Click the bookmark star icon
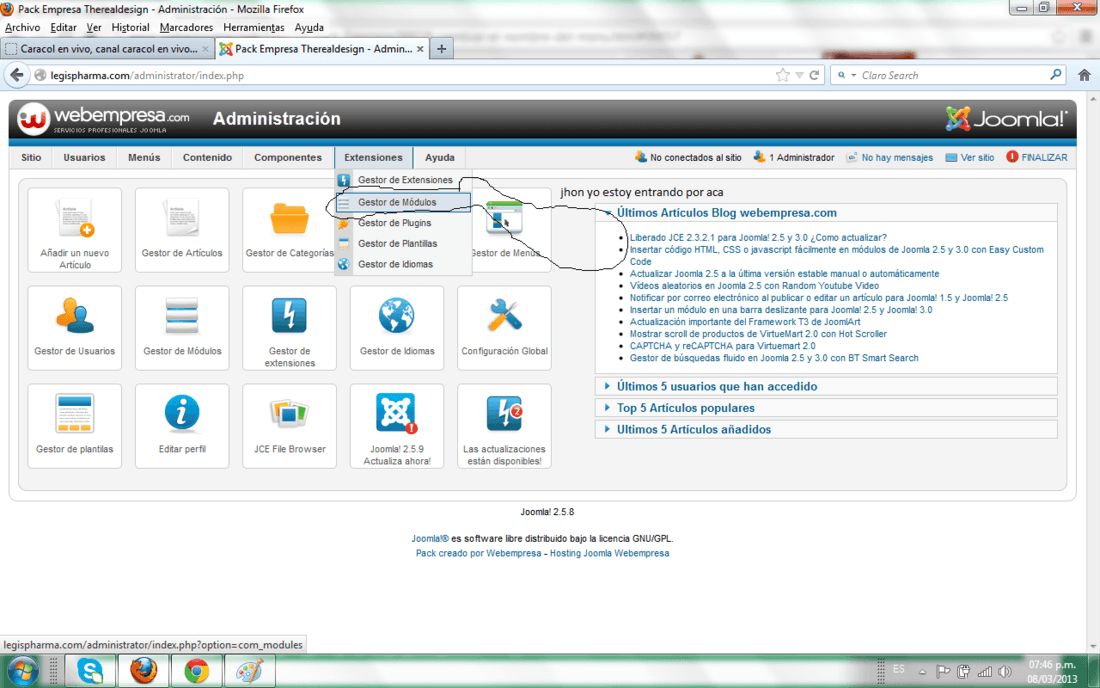 [x=782, y=75]
